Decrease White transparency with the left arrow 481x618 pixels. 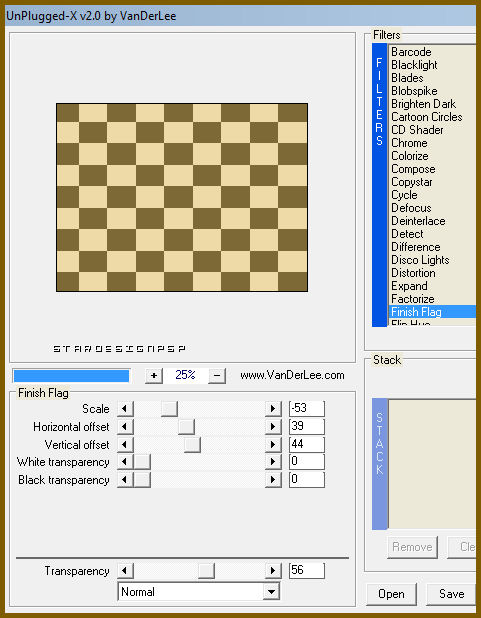(x=125, y=462)
